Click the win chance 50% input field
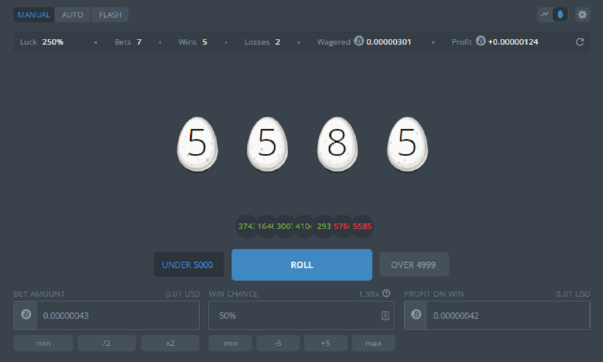This screenshot has width=603, height=362. pyautogui.click(x=302, y=315)
